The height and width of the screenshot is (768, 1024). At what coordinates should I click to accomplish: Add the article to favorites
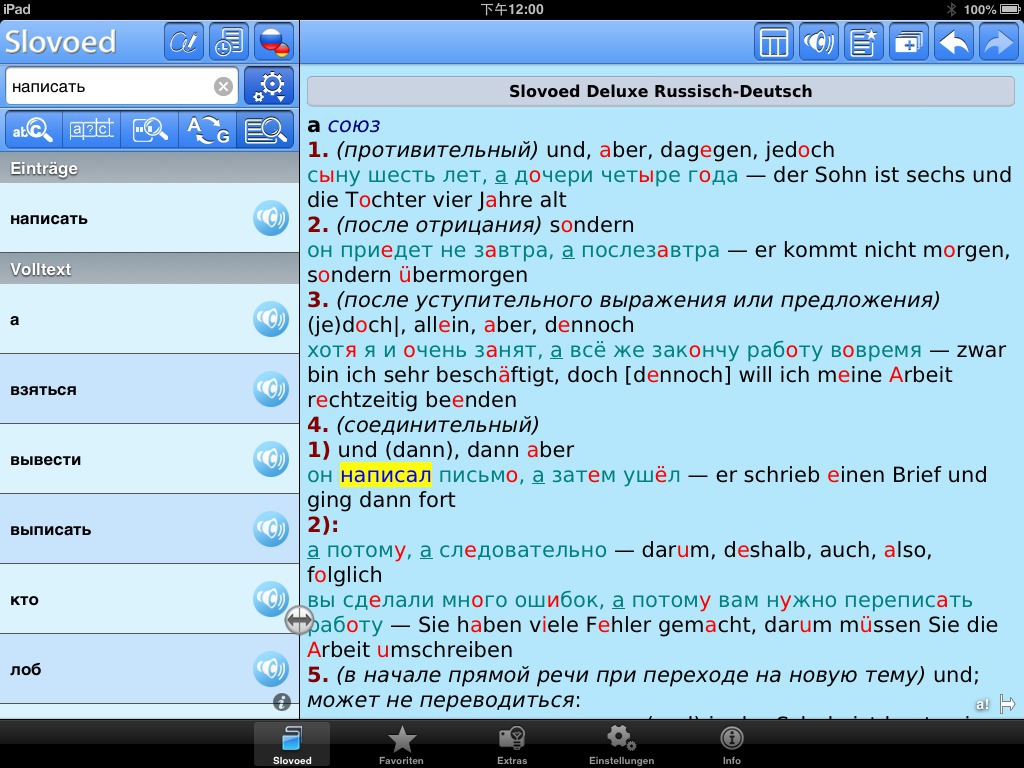[x=864, y=42]
